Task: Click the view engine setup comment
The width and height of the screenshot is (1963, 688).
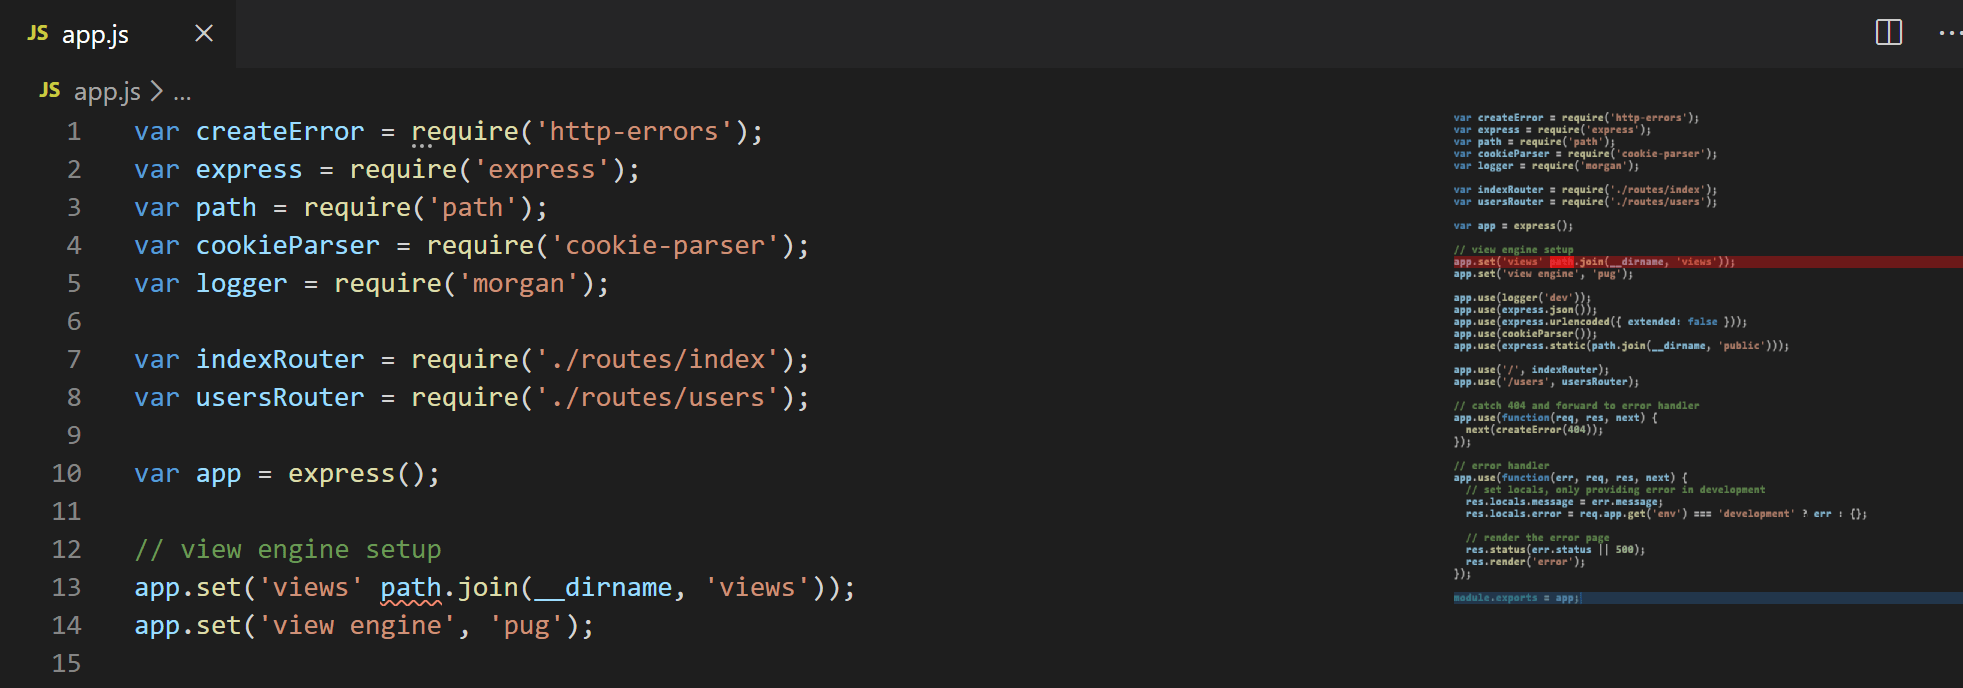Action: [x=287, y=549]
